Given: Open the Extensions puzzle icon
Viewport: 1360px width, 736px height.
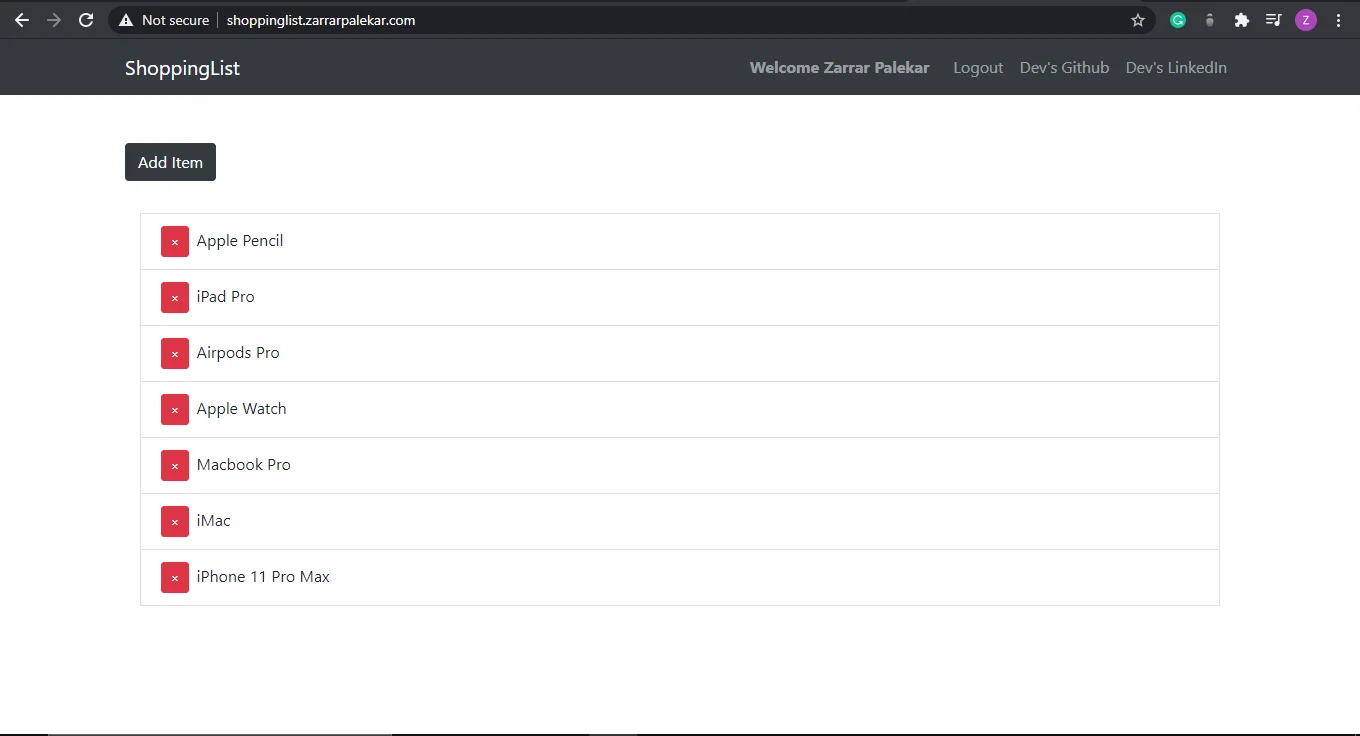Looking at the screenshot, I should (1242, 20).
